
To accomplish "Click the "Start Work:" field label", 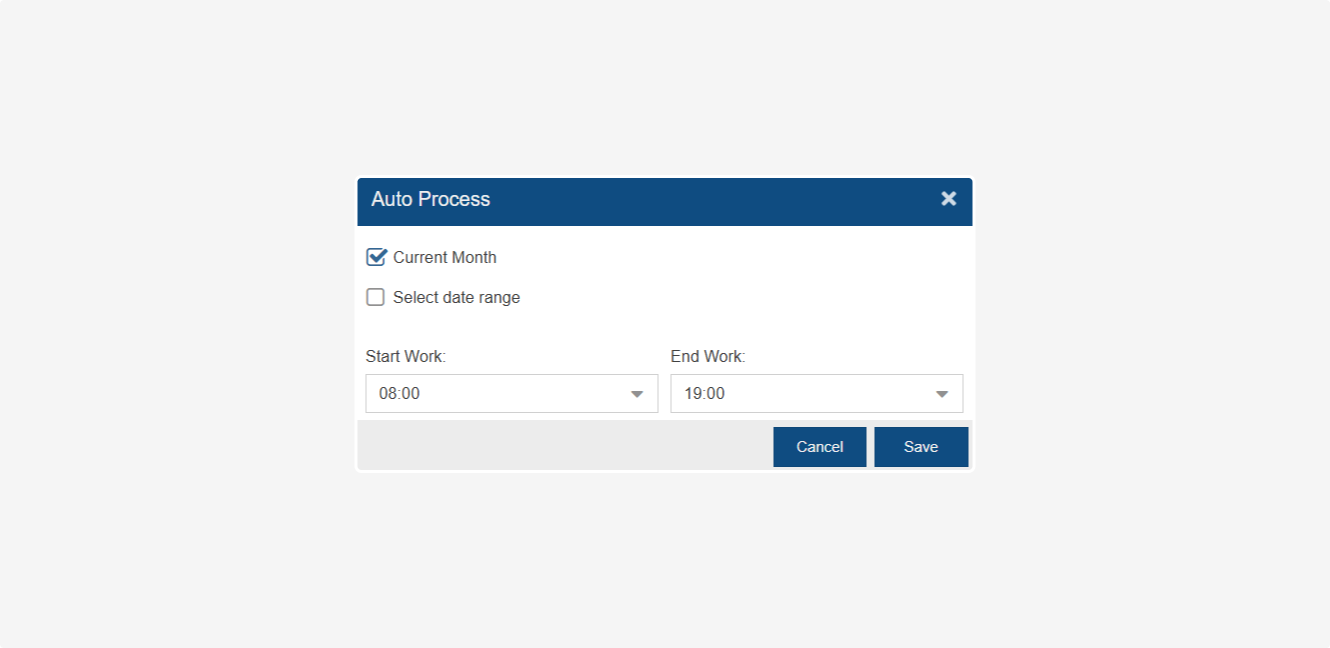I will coord(405,356).
